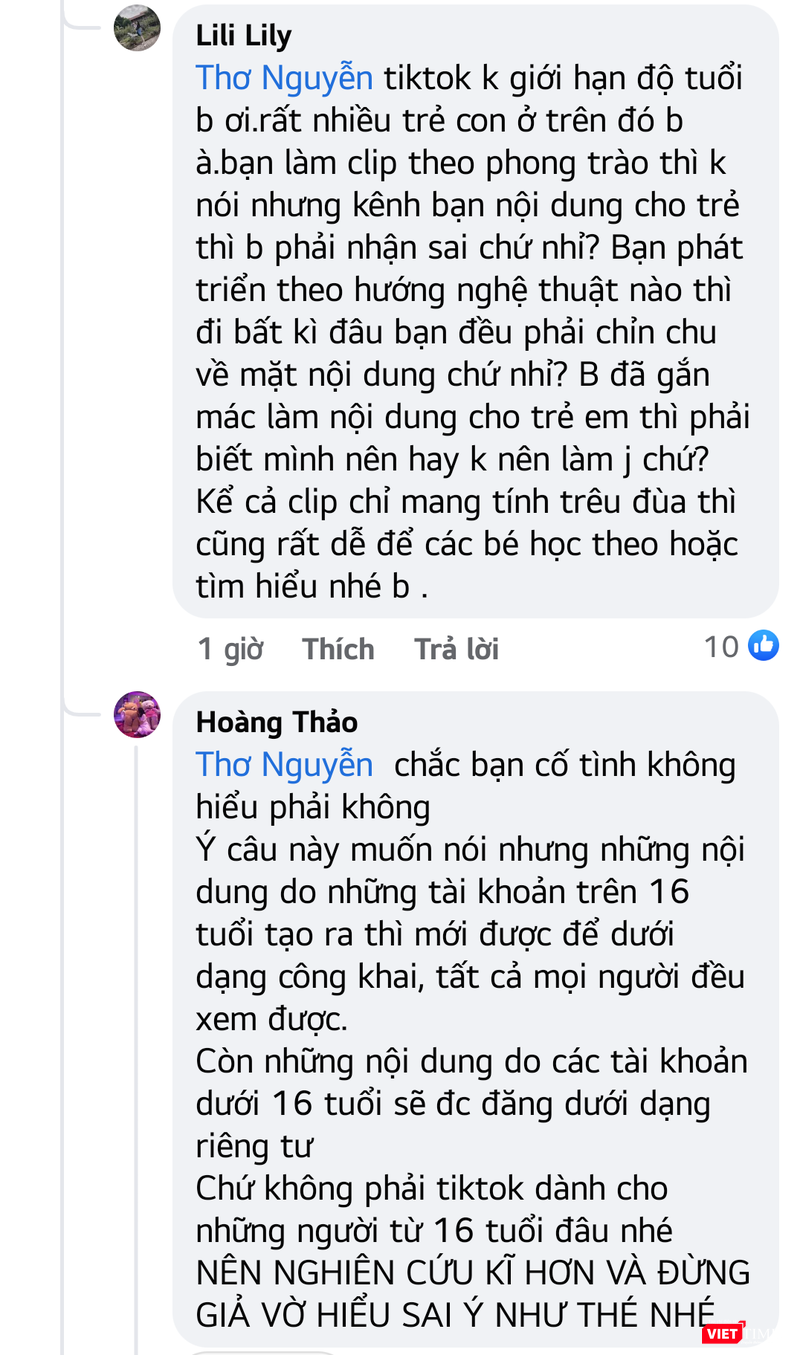Click Lili Lily's avatar to view profile
The height and width of the screenshot is (1355, 800).
click(137, 27)
